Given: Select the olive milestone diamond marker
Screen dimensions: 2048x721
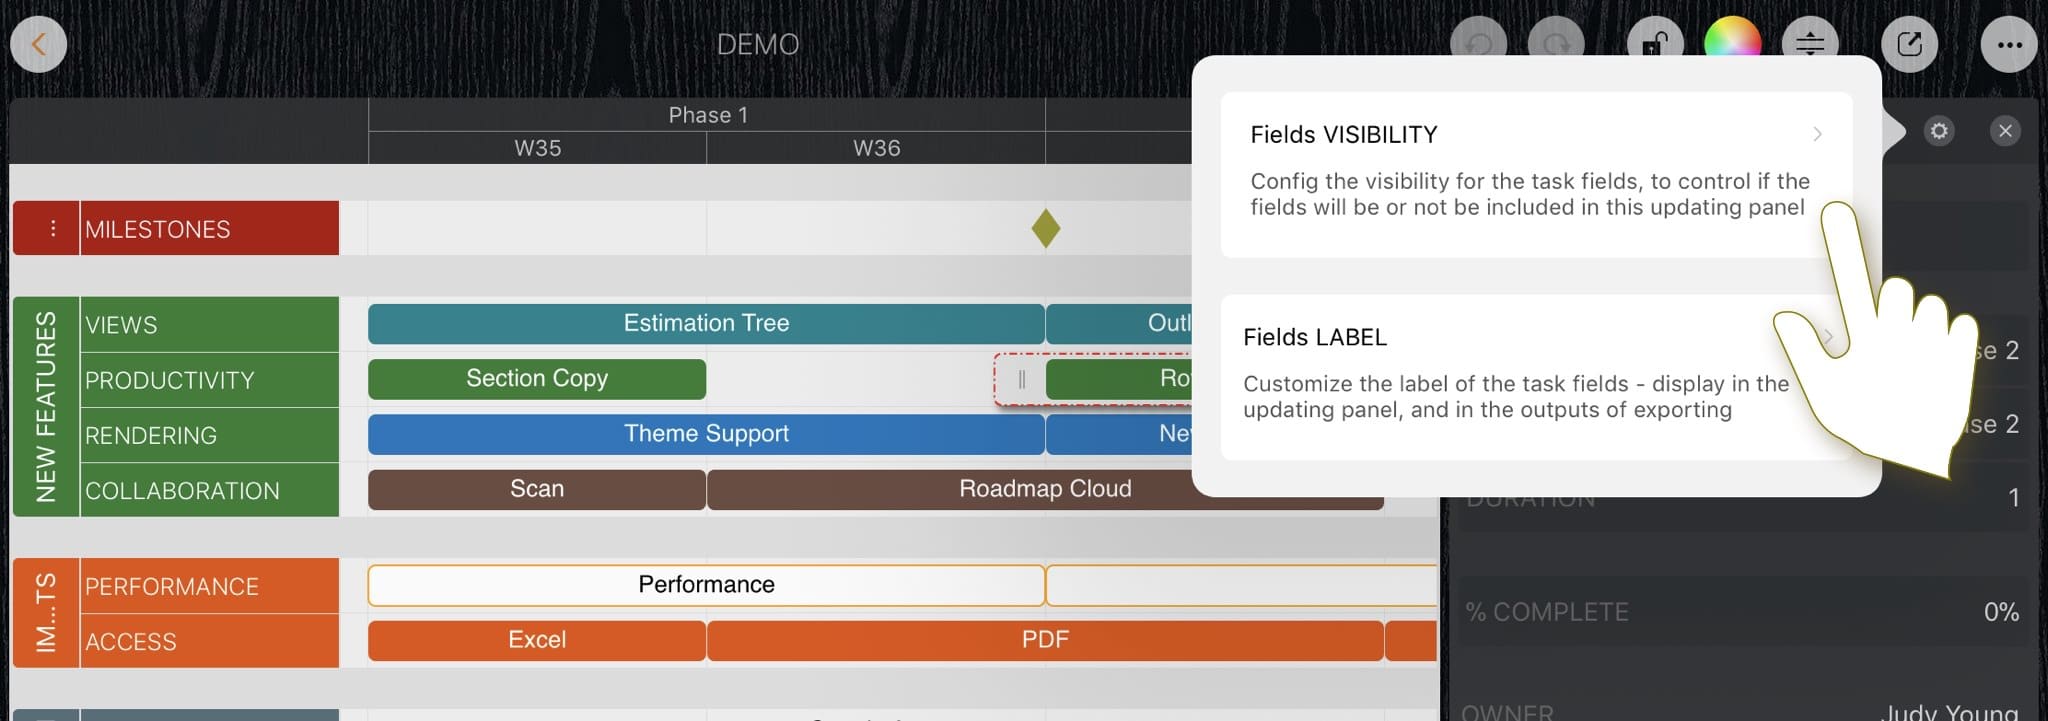Looking at the screenshot, I should (x=1045, y=228).
